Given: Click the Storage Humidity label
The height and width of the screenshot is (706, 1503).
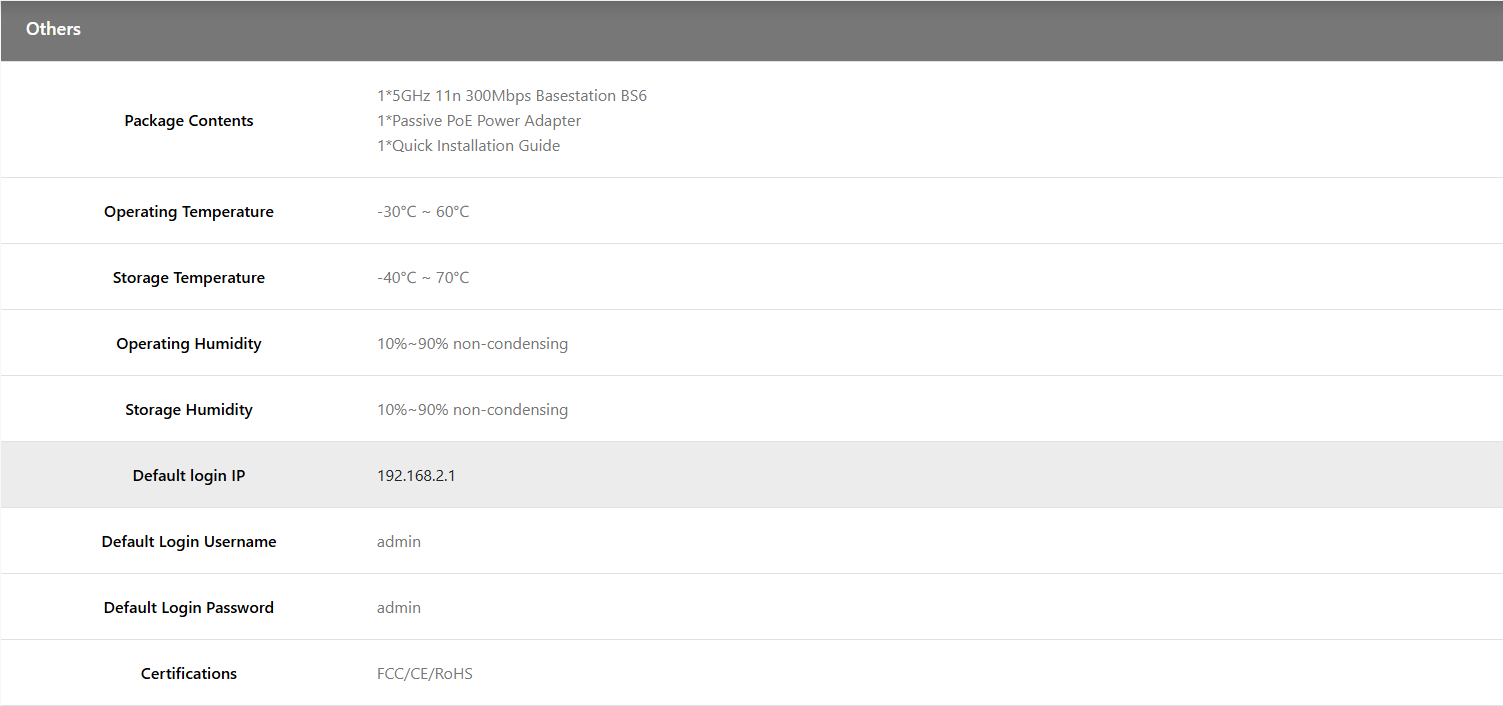Looking at the screenshot, I should (189, 410).
